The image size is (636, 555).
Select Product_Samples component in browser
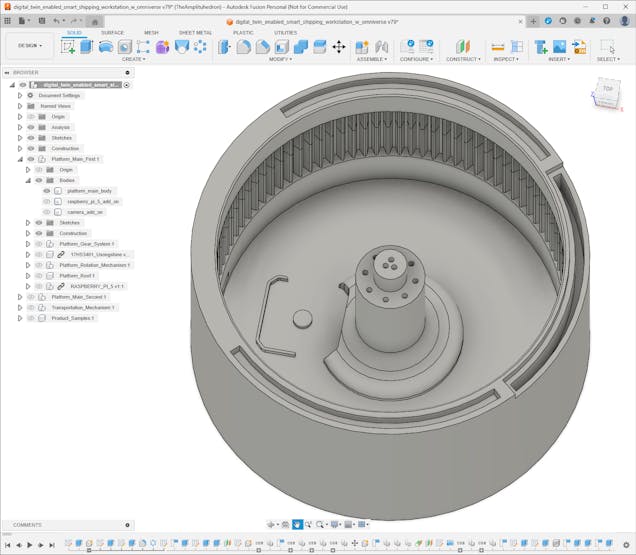tap(73, 318)
